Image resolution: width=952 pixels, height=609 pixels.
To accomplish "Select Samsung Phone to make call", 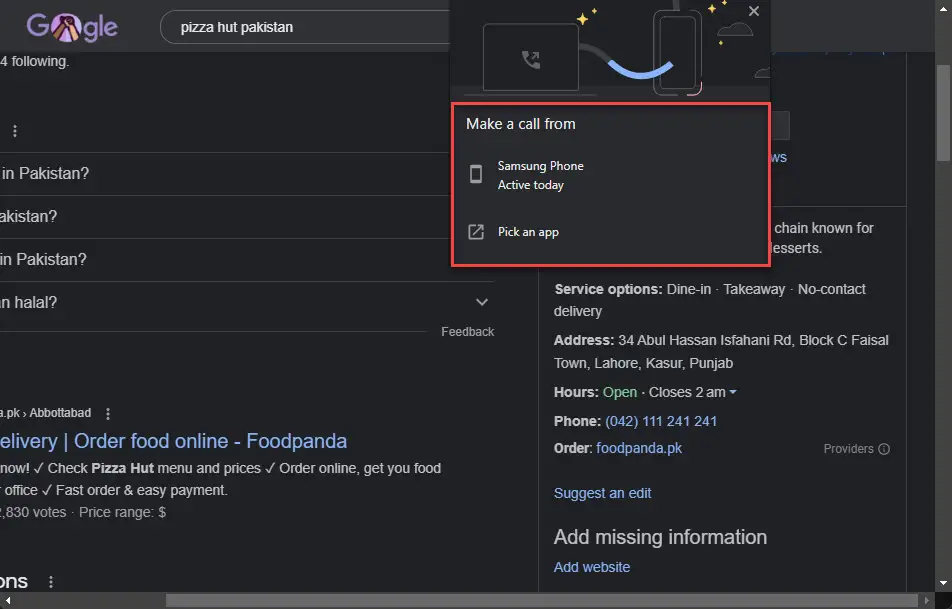I will coord(611,175).
